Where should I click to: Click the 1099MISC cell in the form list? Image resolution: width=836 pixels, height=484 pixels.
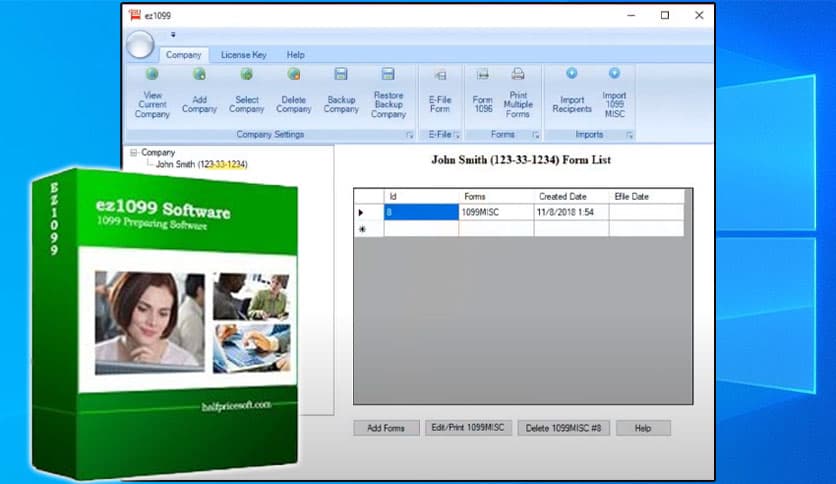[x=496, y=212]
